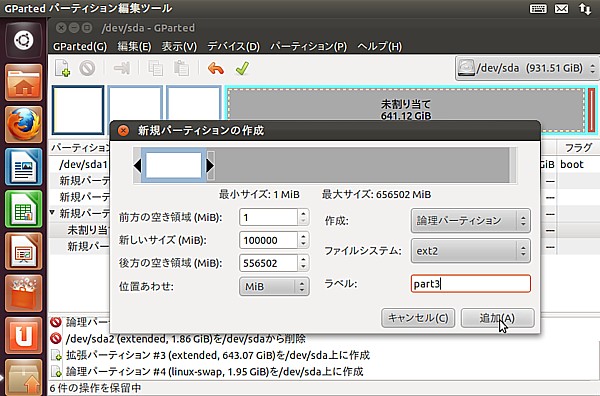Click the delete partition toolbar icon
600x396 pixels.
[x=87, y=68]
